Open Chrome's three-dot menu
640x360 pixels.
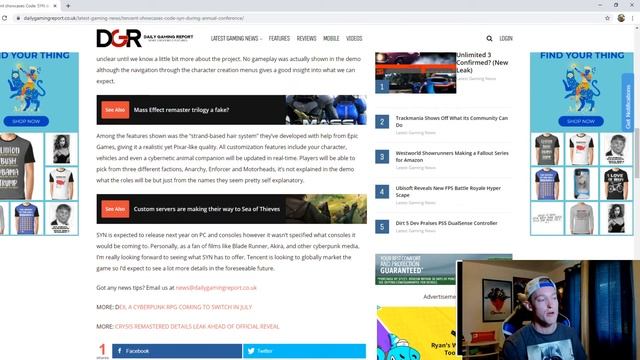[633, 18]
